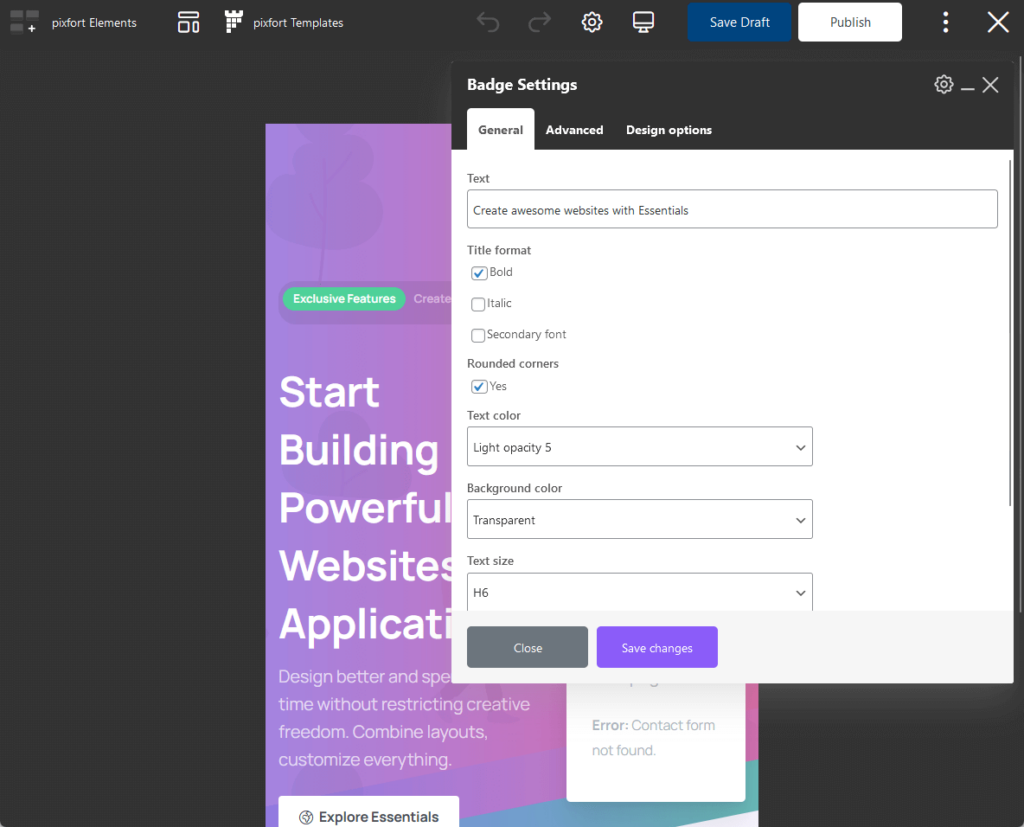The image size is (1024, 827).
Task: Switch to the Advanced tab
Action: tap(574, 129)
